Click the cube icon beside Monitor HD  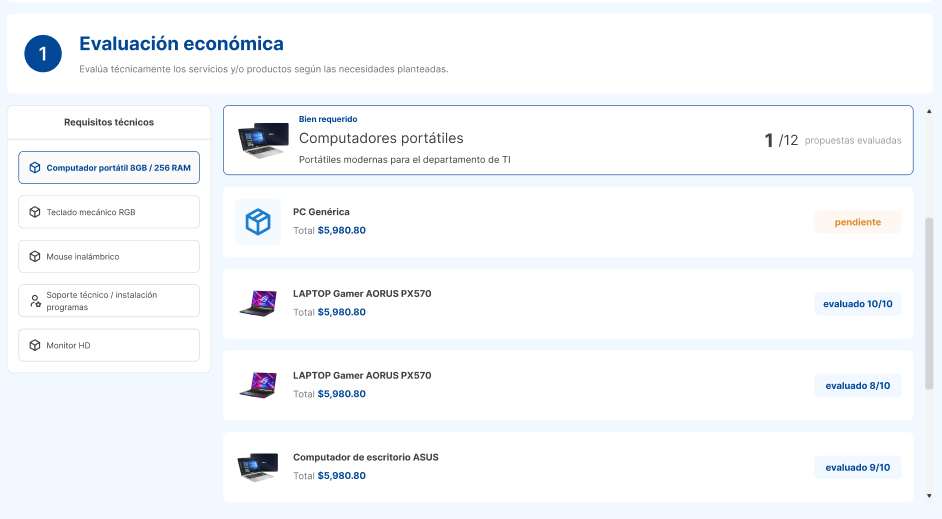point(35,345)
